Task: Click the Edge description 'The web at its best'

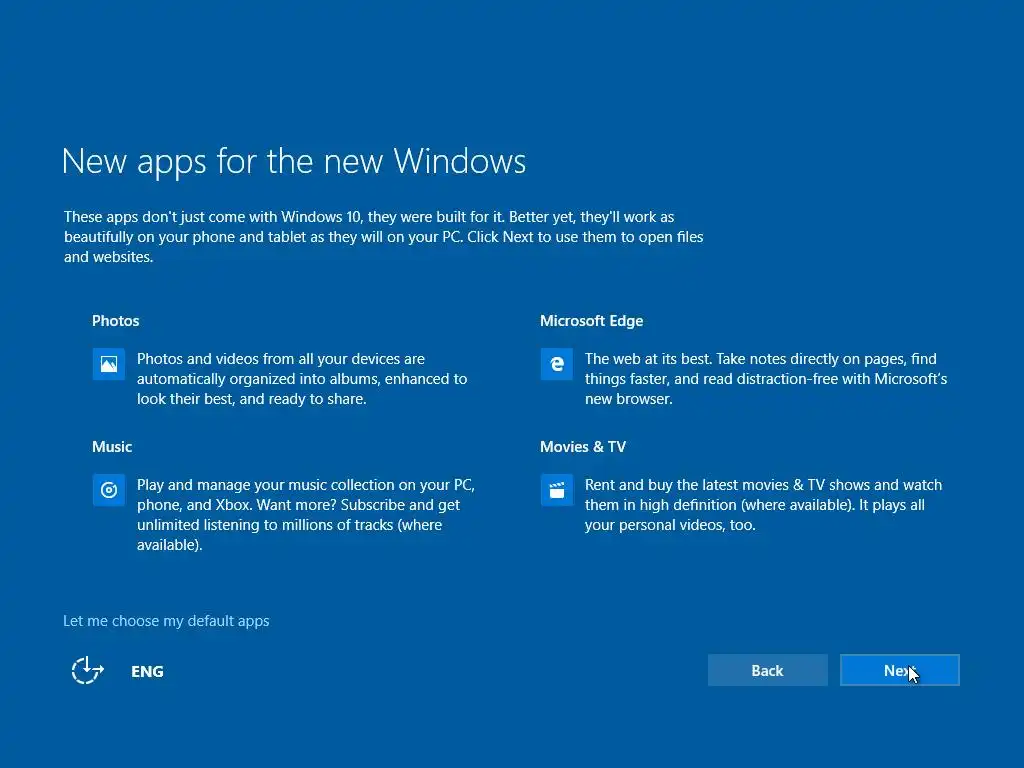Action: coord(765,379)
